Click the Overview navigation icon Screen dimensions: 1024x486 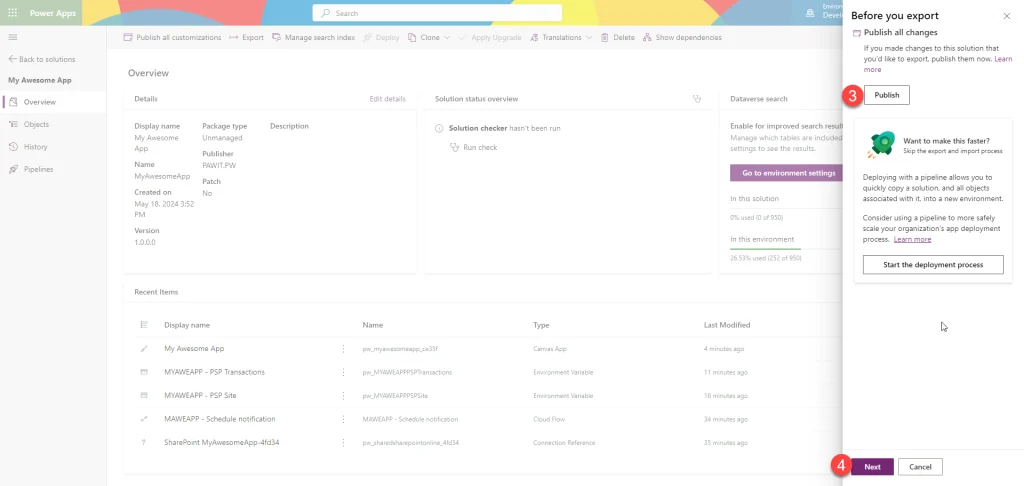pyautogui.click(x=13, y=102)
